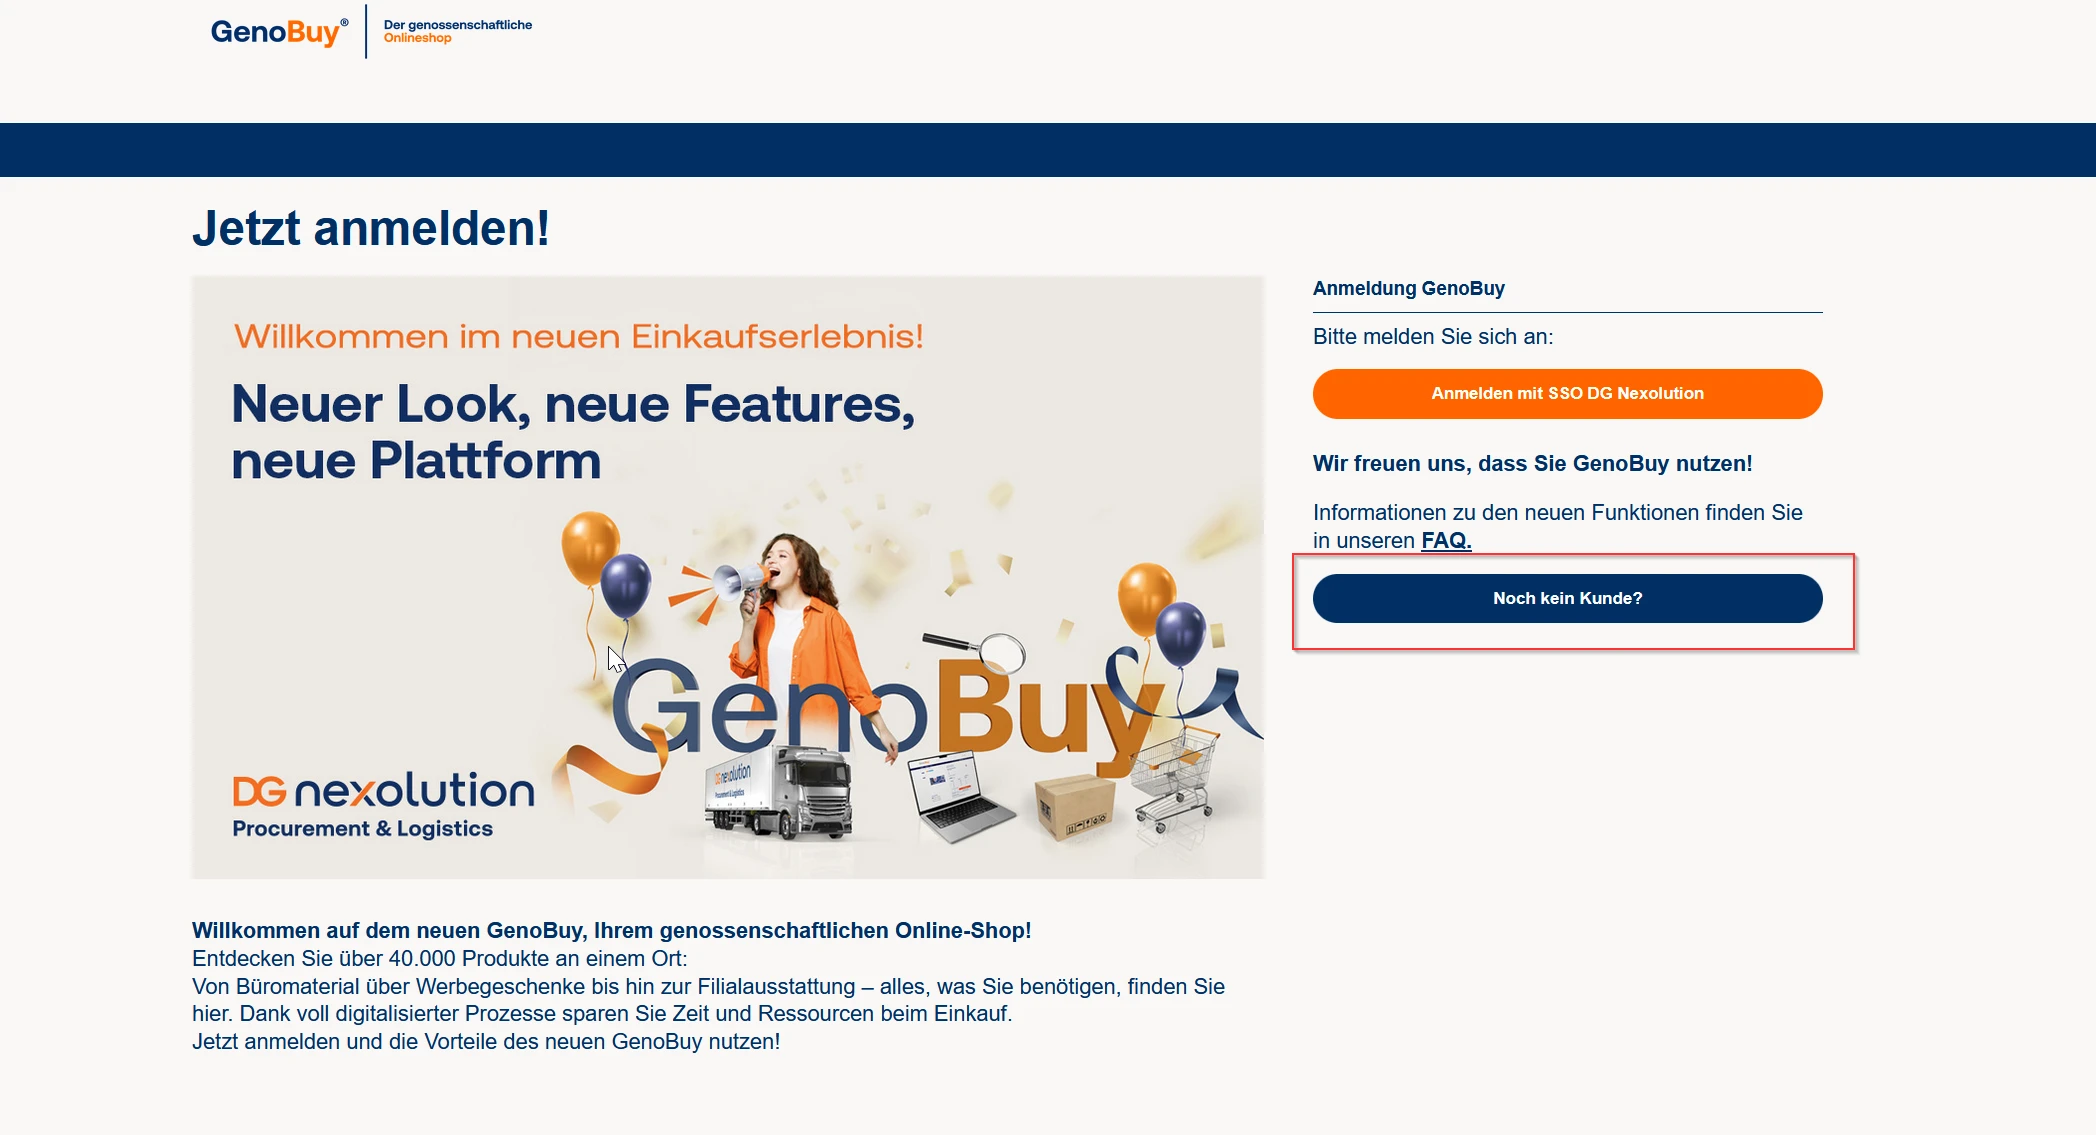Click the 'Anmeldung GenoBuy' section title
2096x1135 pixels.
(1408, 289)
